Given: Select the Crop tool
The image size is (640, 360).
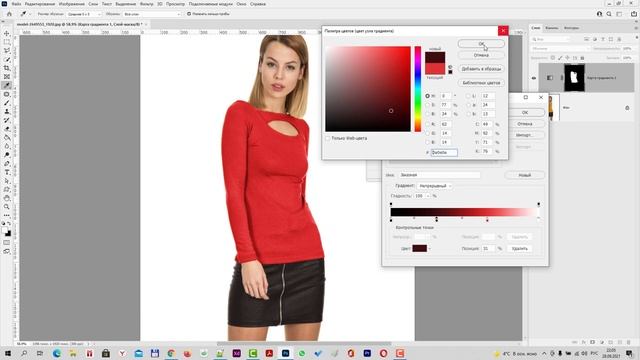Looking at the screenshot, I should click(x=7, y=68).
